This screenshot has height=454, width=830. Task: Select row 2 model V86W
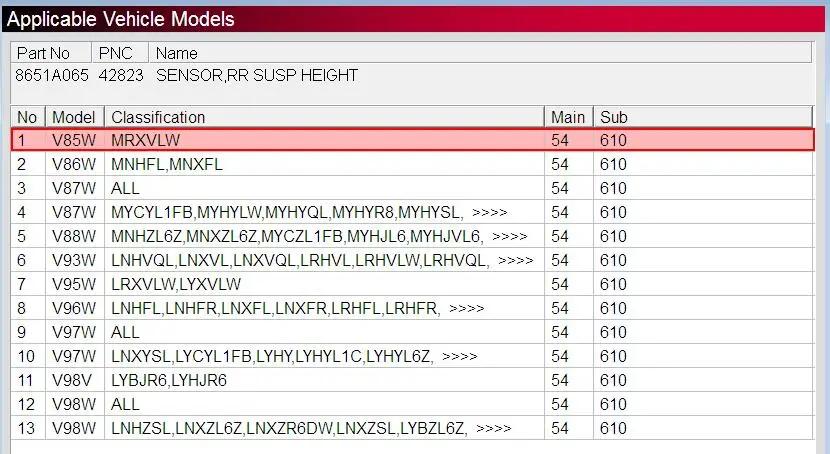tap(74, 164)
